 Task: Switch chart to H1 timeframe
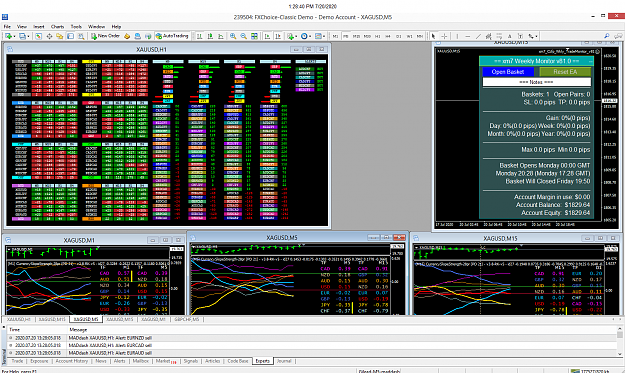coord(377,36)
